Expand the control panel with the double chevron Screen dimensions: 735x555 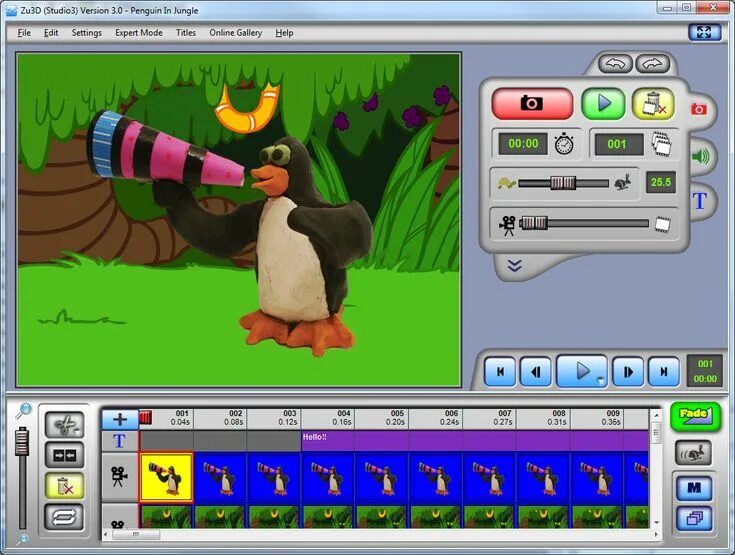click(514, 266)
